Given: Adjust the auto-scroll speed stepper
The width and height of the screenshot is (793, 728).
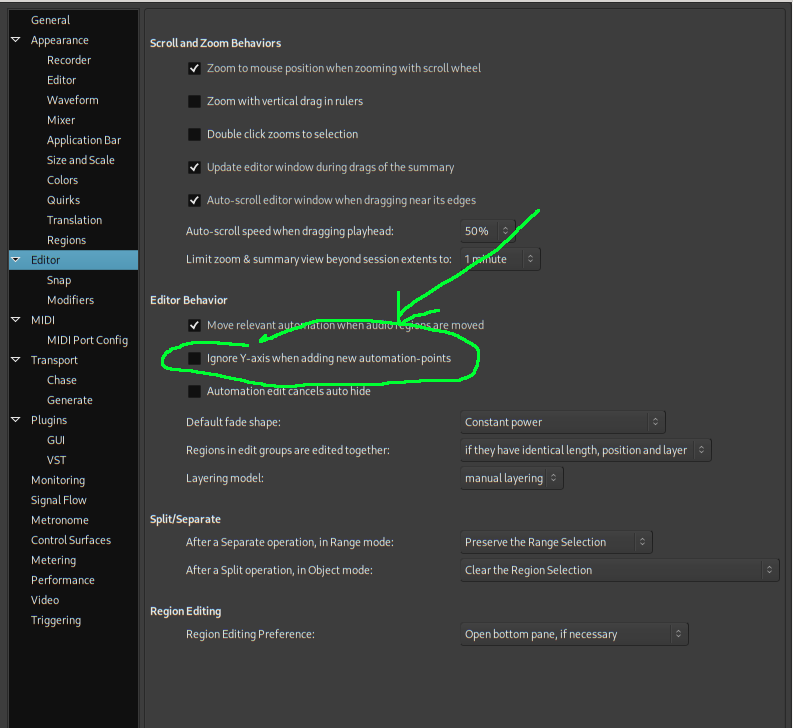Looking at the screenshot, I should (x=504, y=231).
